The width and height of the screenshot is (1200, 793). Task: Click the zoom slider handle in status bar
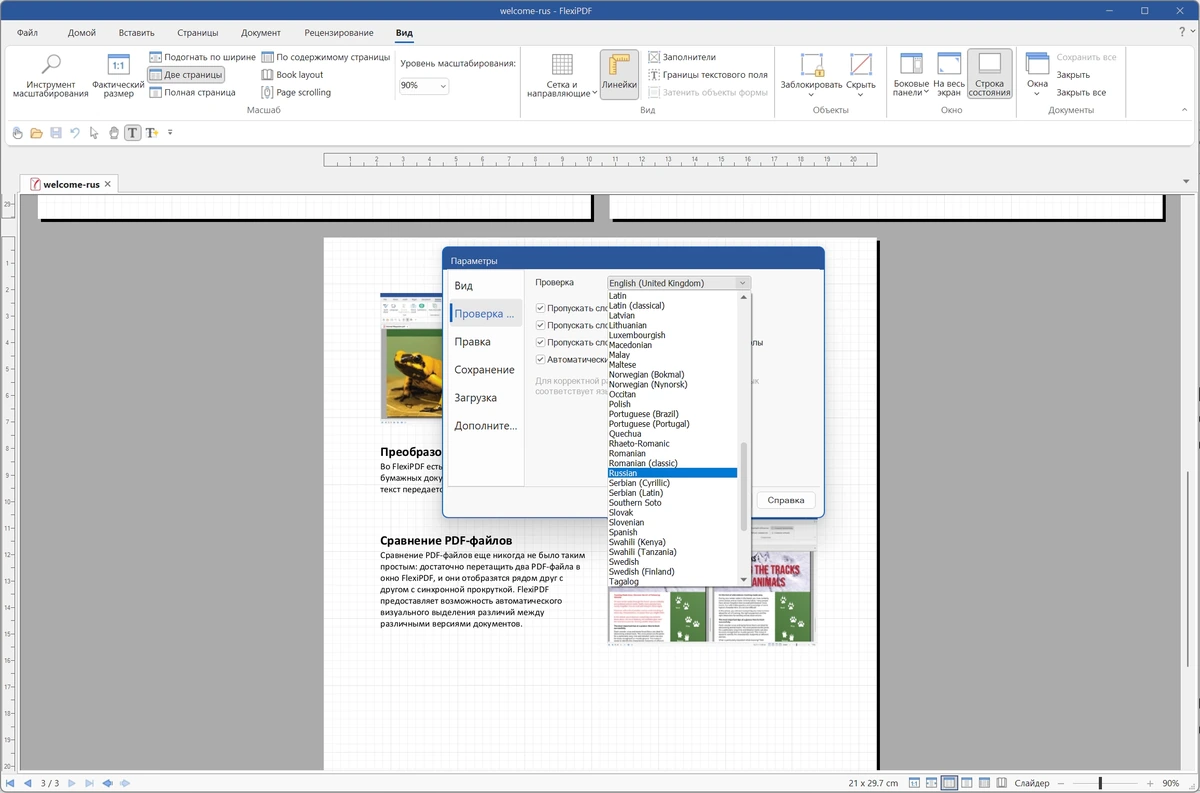(x=1100, y=783)
